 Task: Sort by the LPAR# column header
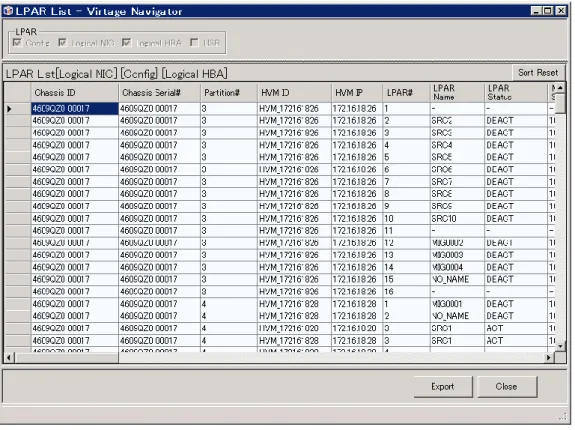coord(406,93)
